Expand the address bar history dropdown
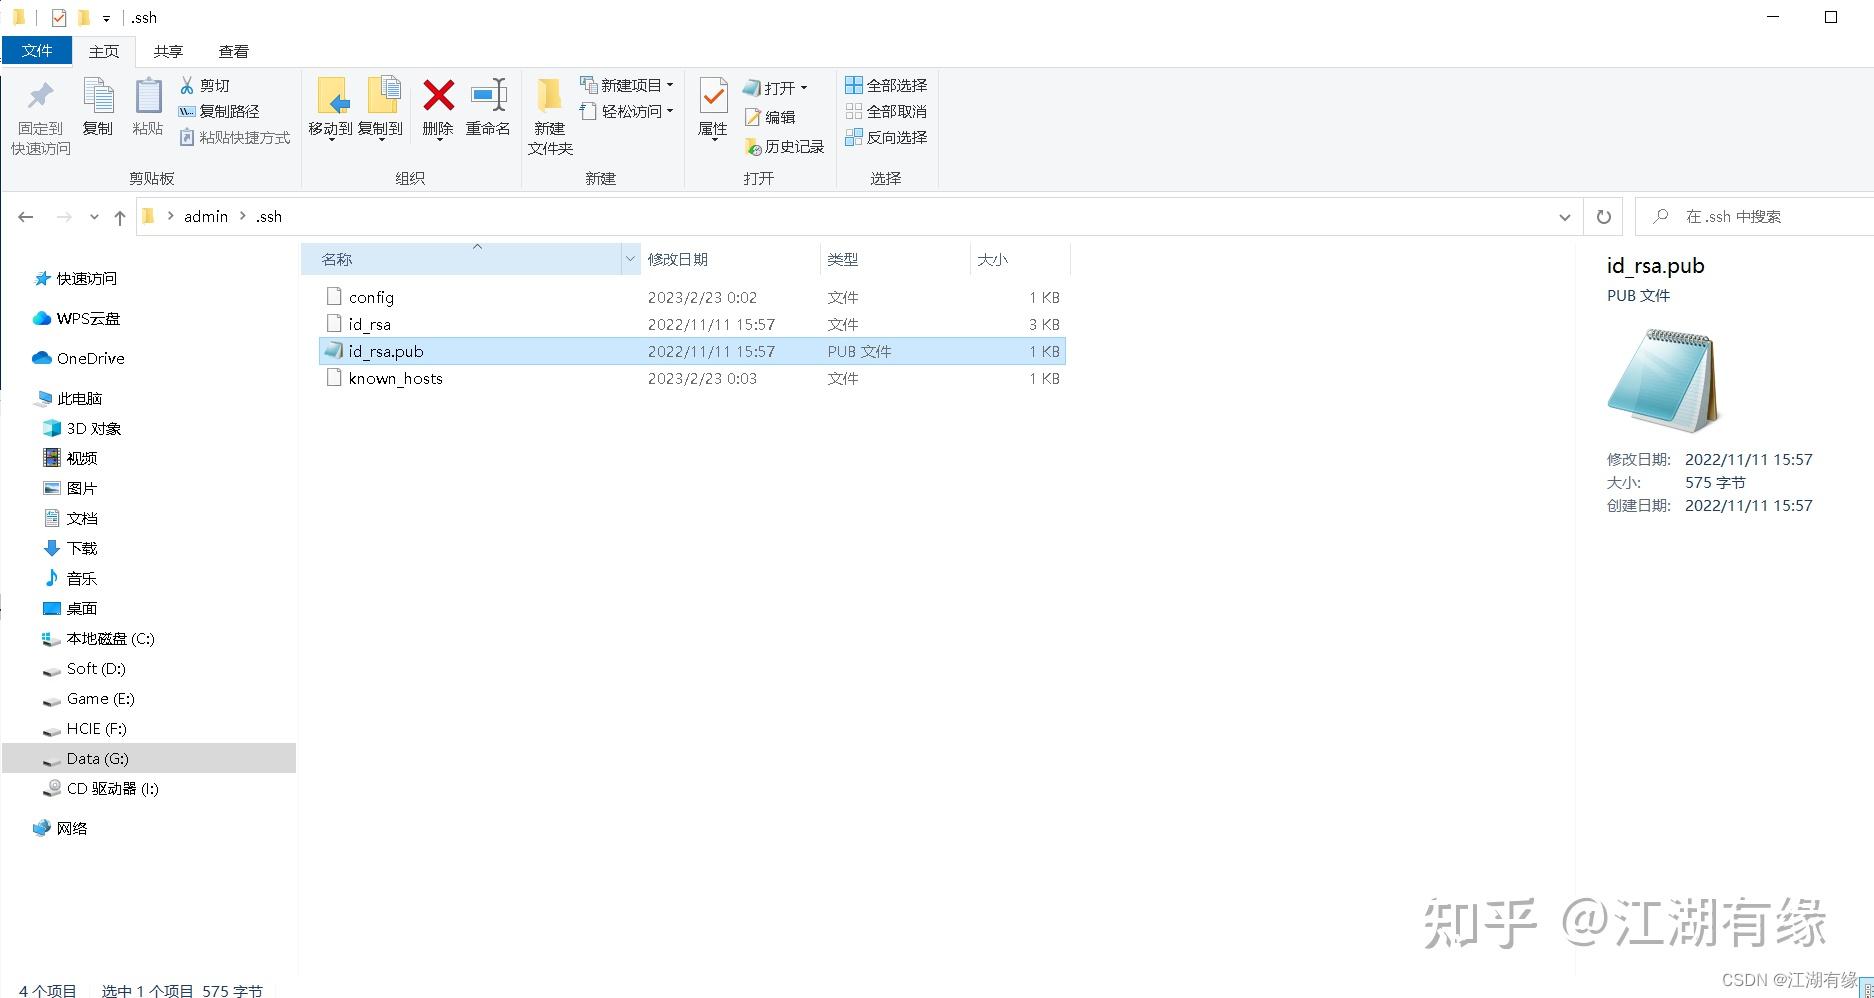This screenshot has width=1874, height=998. click(1564, 217)
